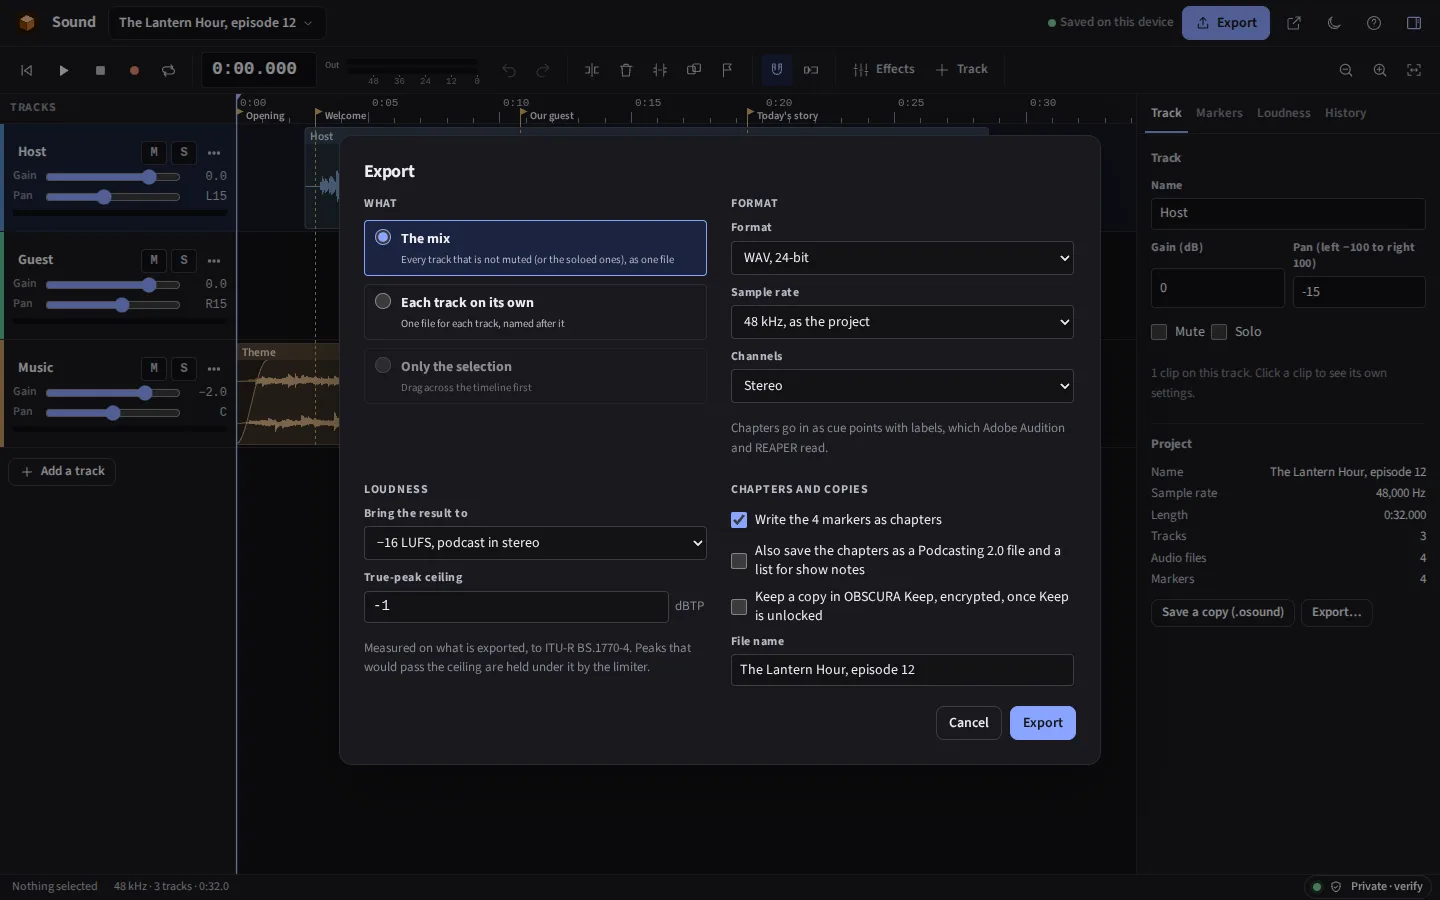The image size is (1440, 900).
Task: Adjust the Host track Gain slider
Action: click(x=113, y=177)
